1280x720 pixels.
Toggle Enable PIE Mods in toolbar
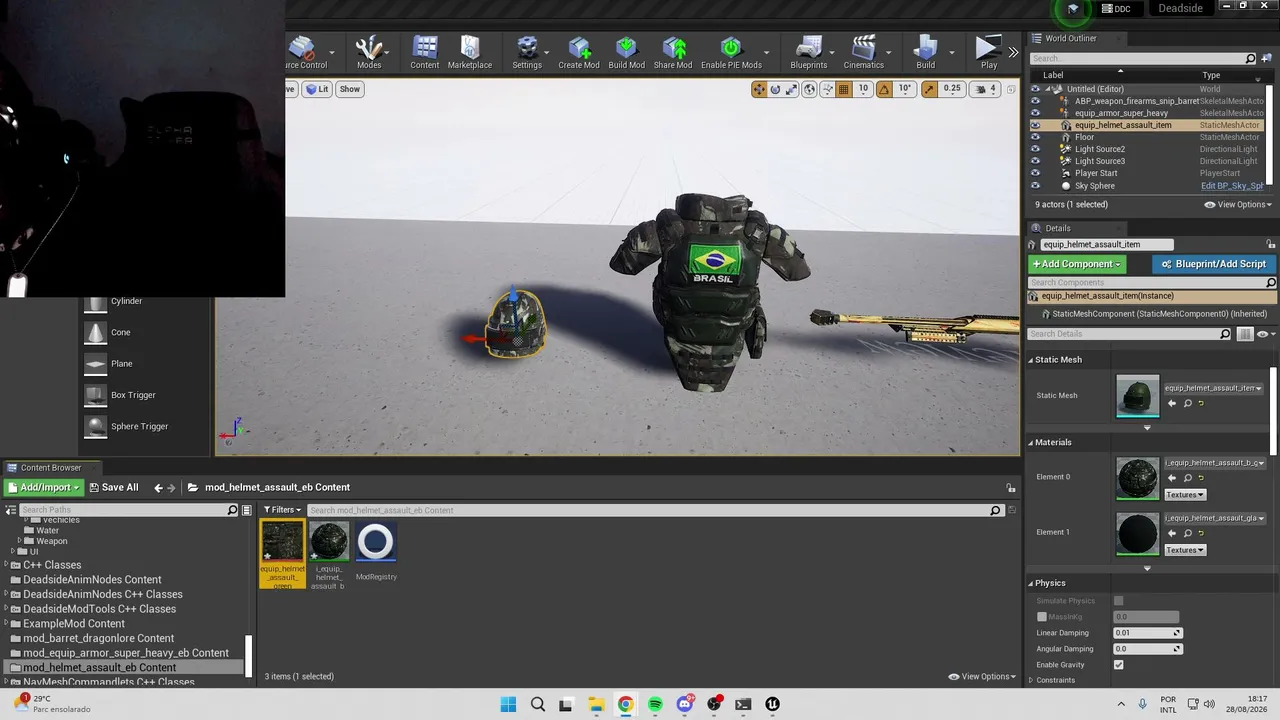coord(731,52)
